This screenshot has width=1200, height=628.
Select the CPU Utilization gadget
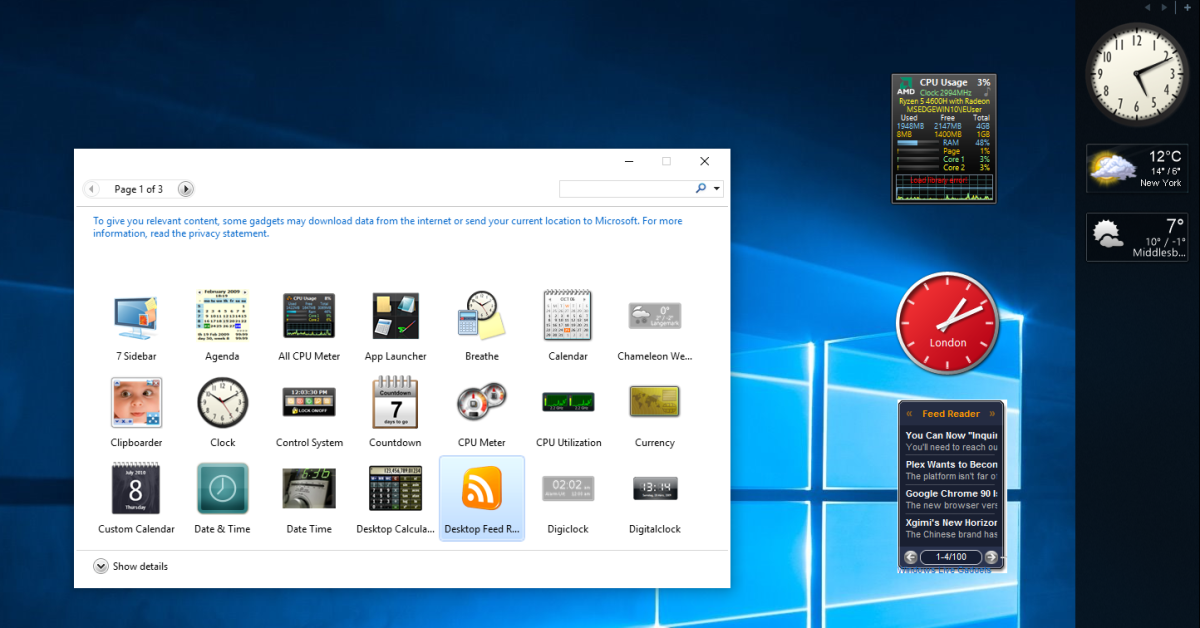coord(568,401)
